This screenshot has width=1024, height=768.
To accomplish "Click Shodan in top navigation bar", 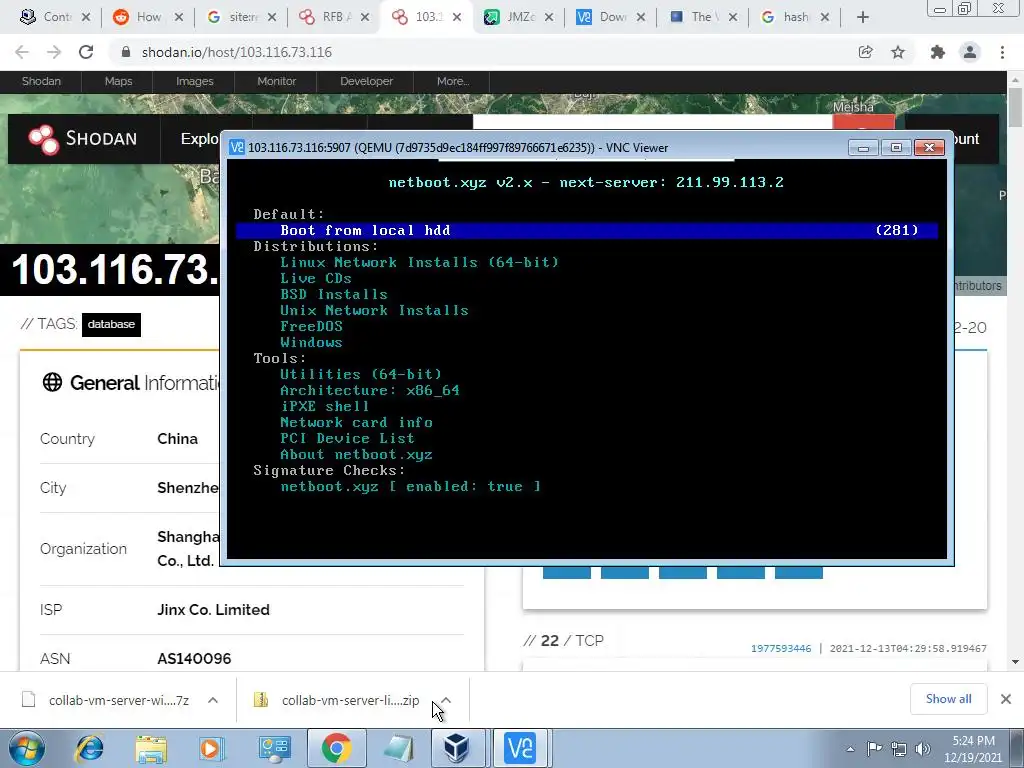I will [41, 81].
